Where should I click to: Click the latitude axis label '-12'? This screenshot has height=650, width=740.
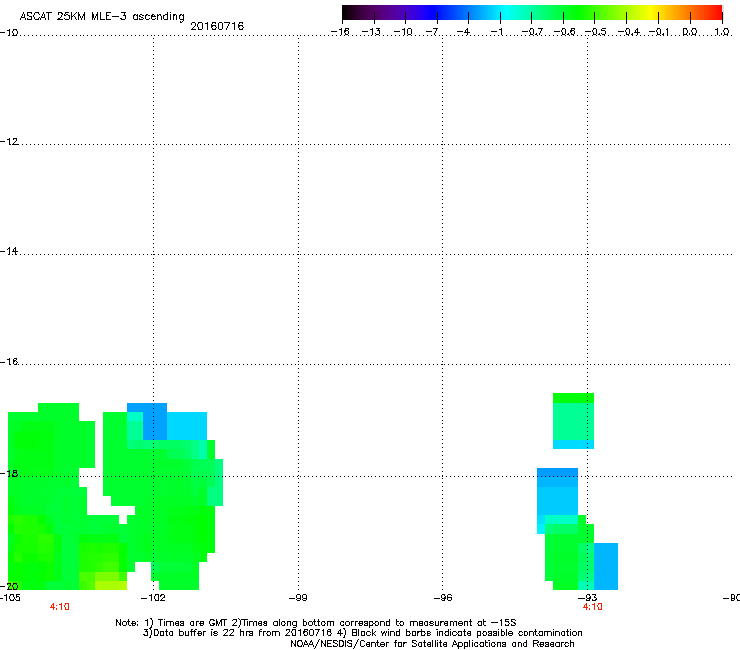coord(9,141)
